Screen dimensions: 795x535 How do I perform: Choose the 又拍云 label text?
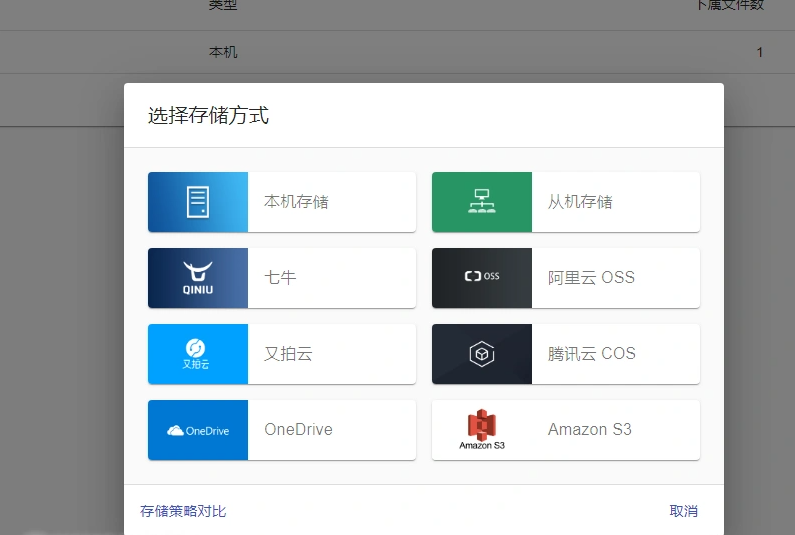[x=288, y=354]
